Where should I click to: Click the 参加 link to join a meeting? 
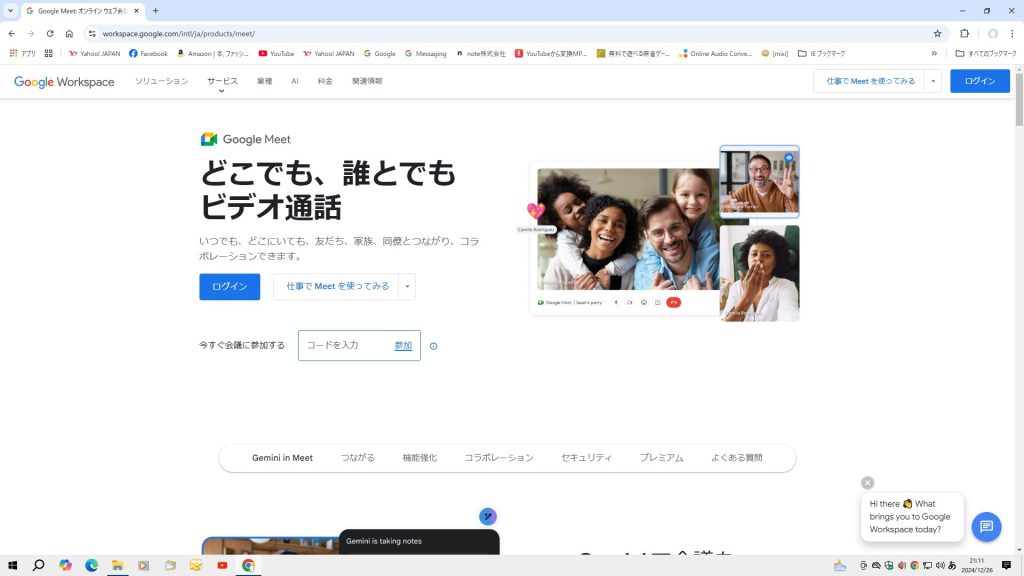point(403,346)
